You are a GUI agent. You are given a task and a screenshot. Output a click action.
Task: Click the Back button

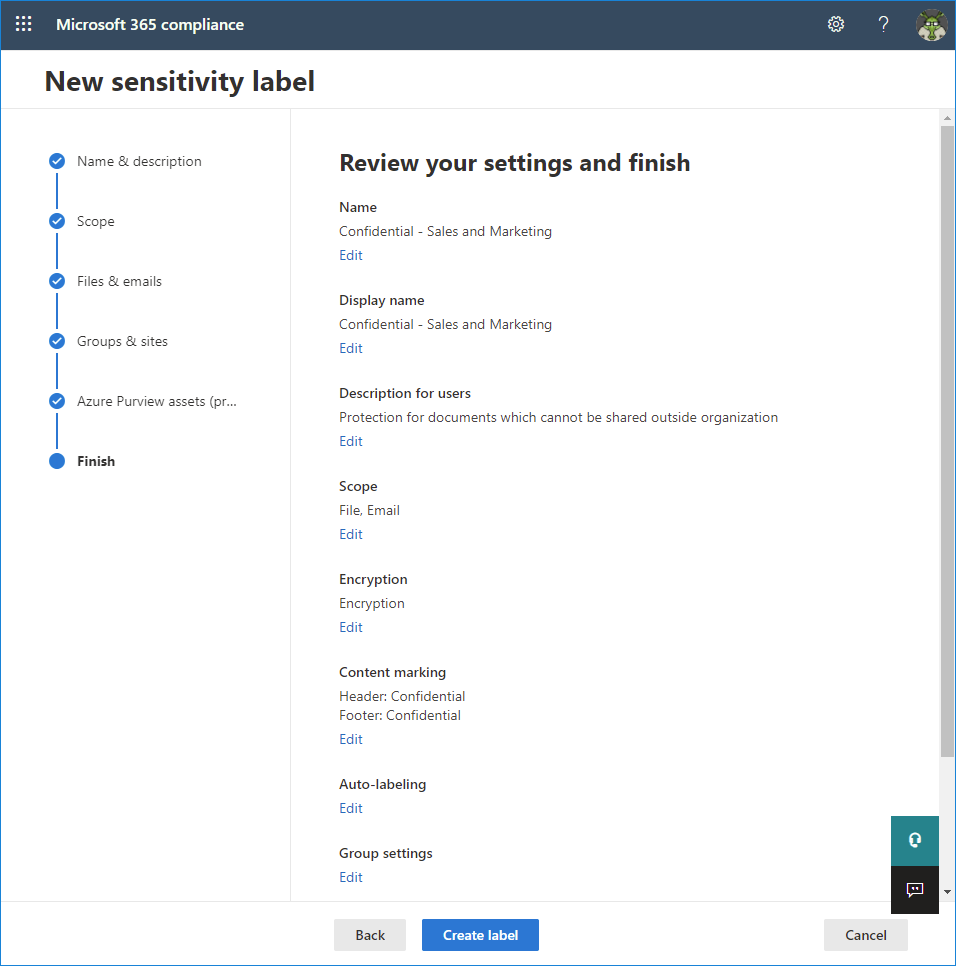click(x=370, y=935)
